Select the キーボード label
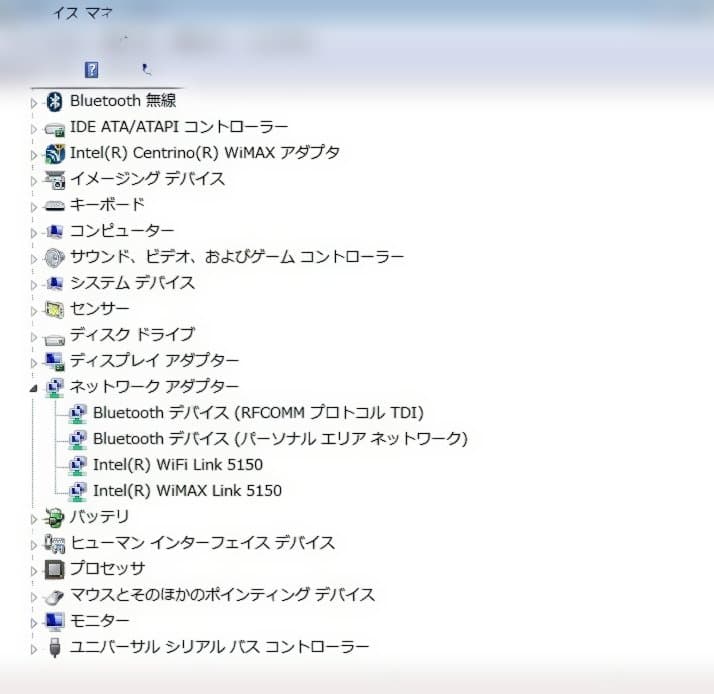Screen dimensions: 714x694 point(107,204)
